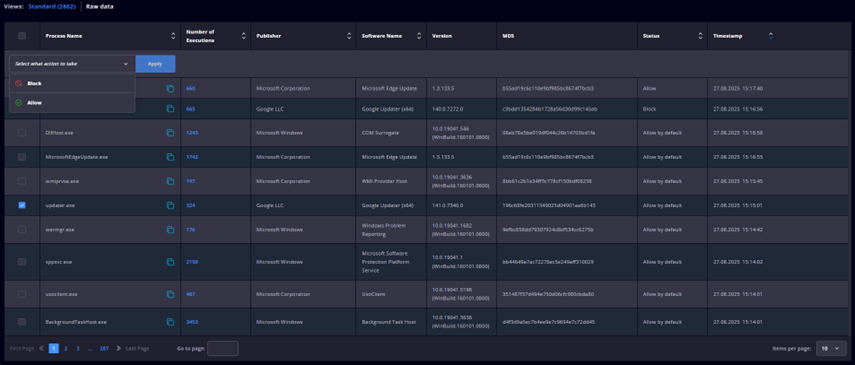This screenshot has height=365, width=855.
Task: Click the Apply button
Action: (155, 64)
